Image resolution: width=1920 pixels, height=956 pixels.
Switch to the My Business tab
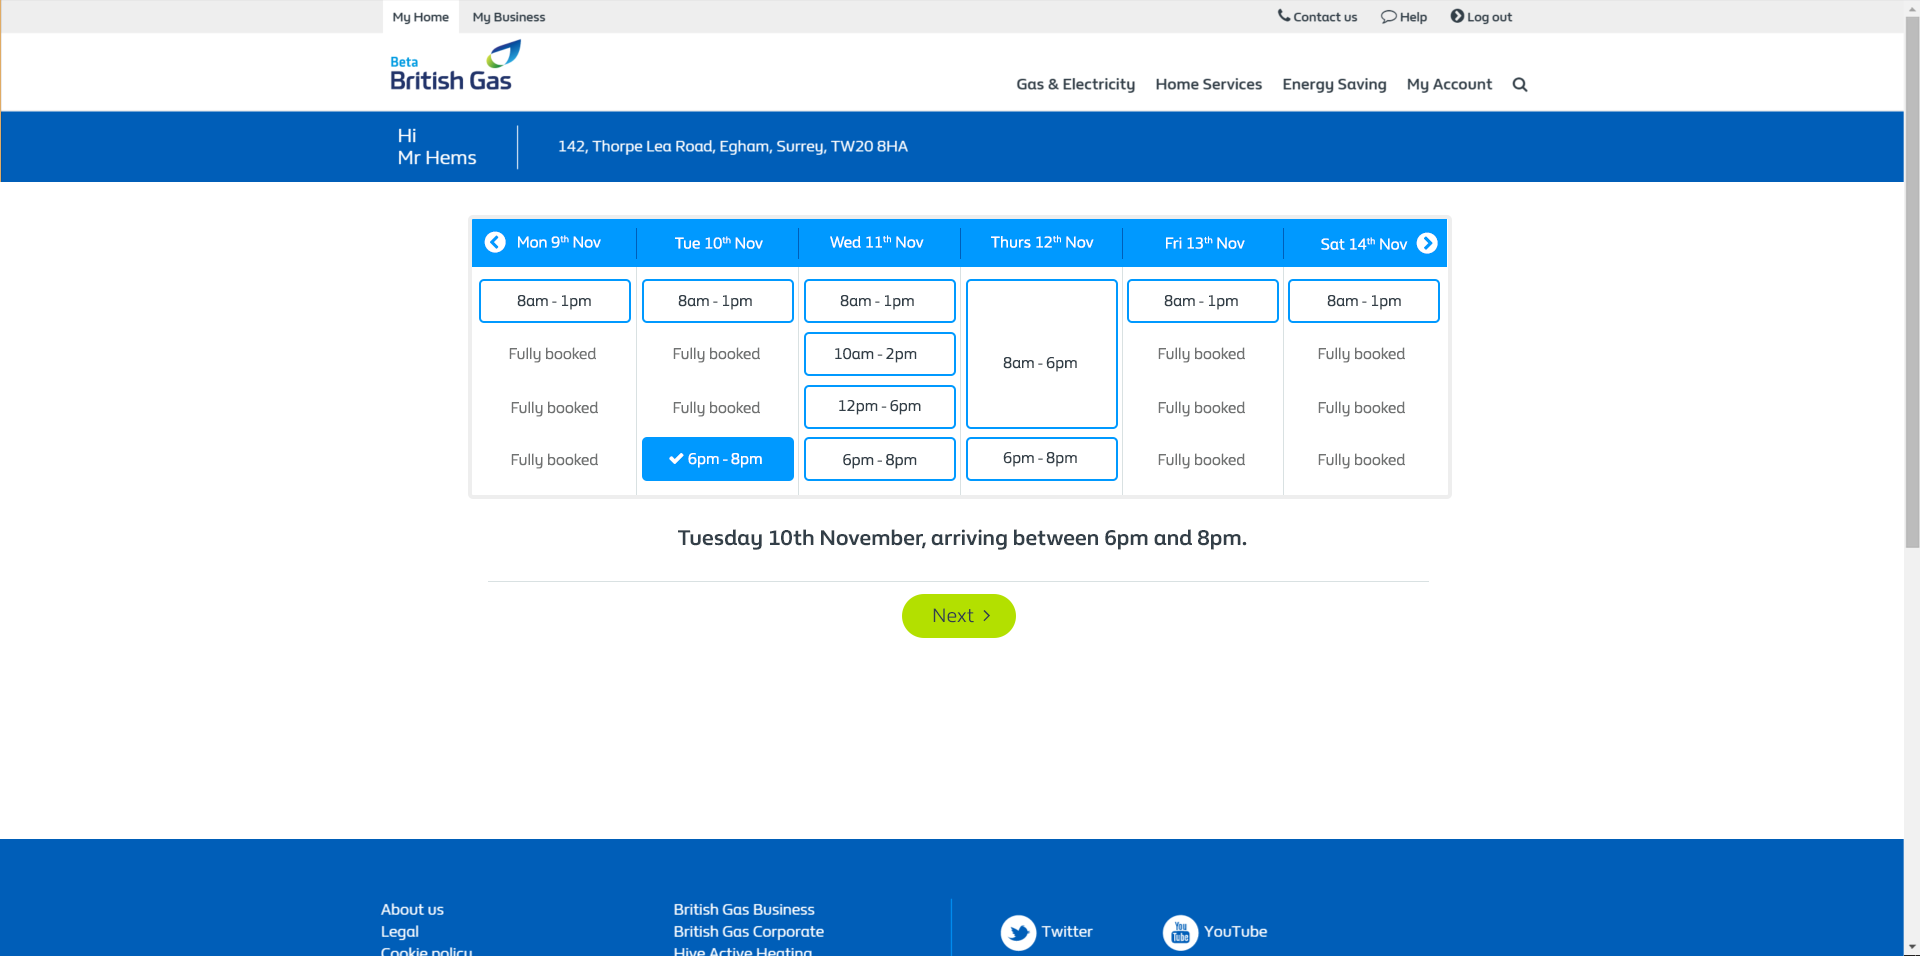pos(508,16)
